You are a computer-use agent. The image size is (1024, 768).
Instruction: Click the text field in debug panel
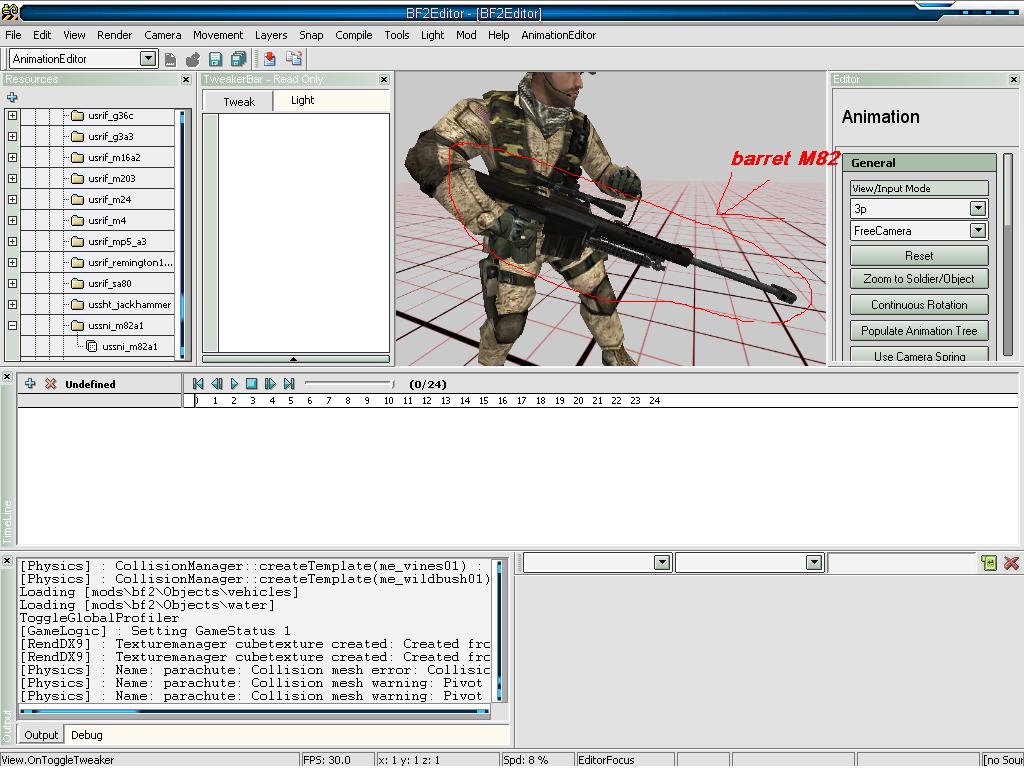902,563
